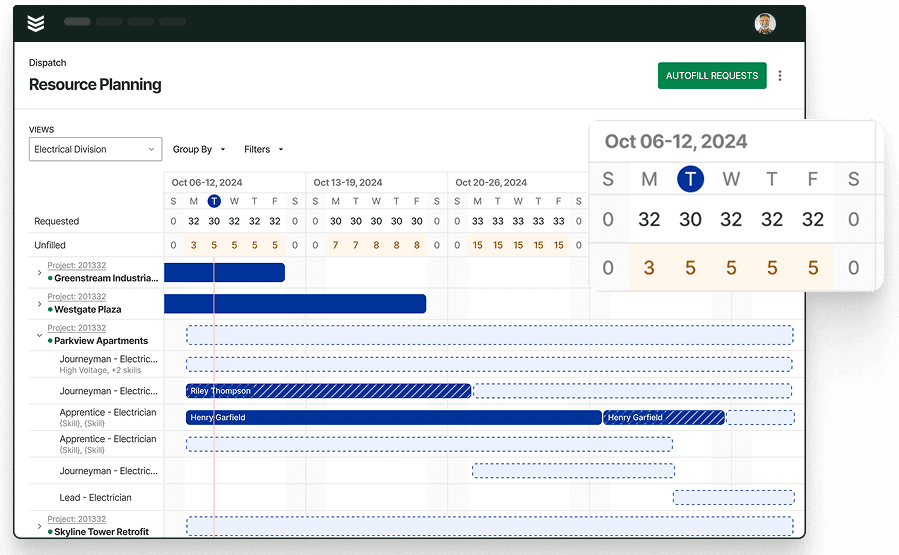899x555 pixels.
Task: Select the highlighted Tuesday marker in the timeline header
Action: (x=214, y=201)
